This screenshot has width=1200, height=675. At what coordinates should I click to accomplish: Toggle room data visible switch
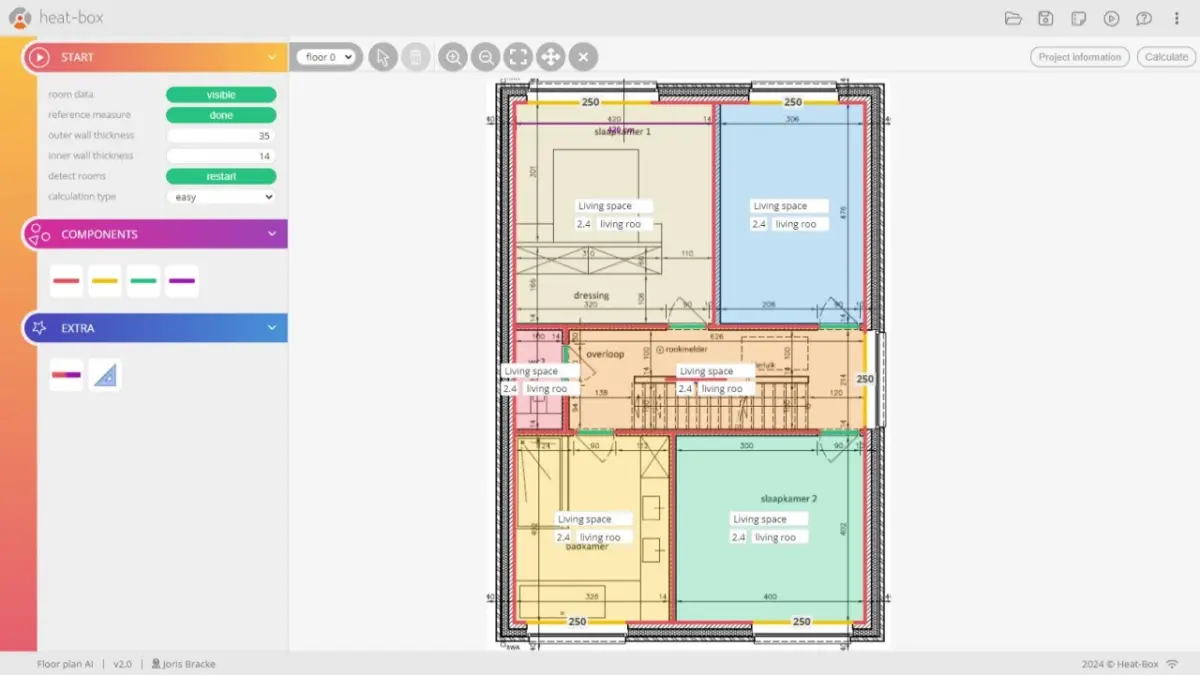(x=221, y=95)
